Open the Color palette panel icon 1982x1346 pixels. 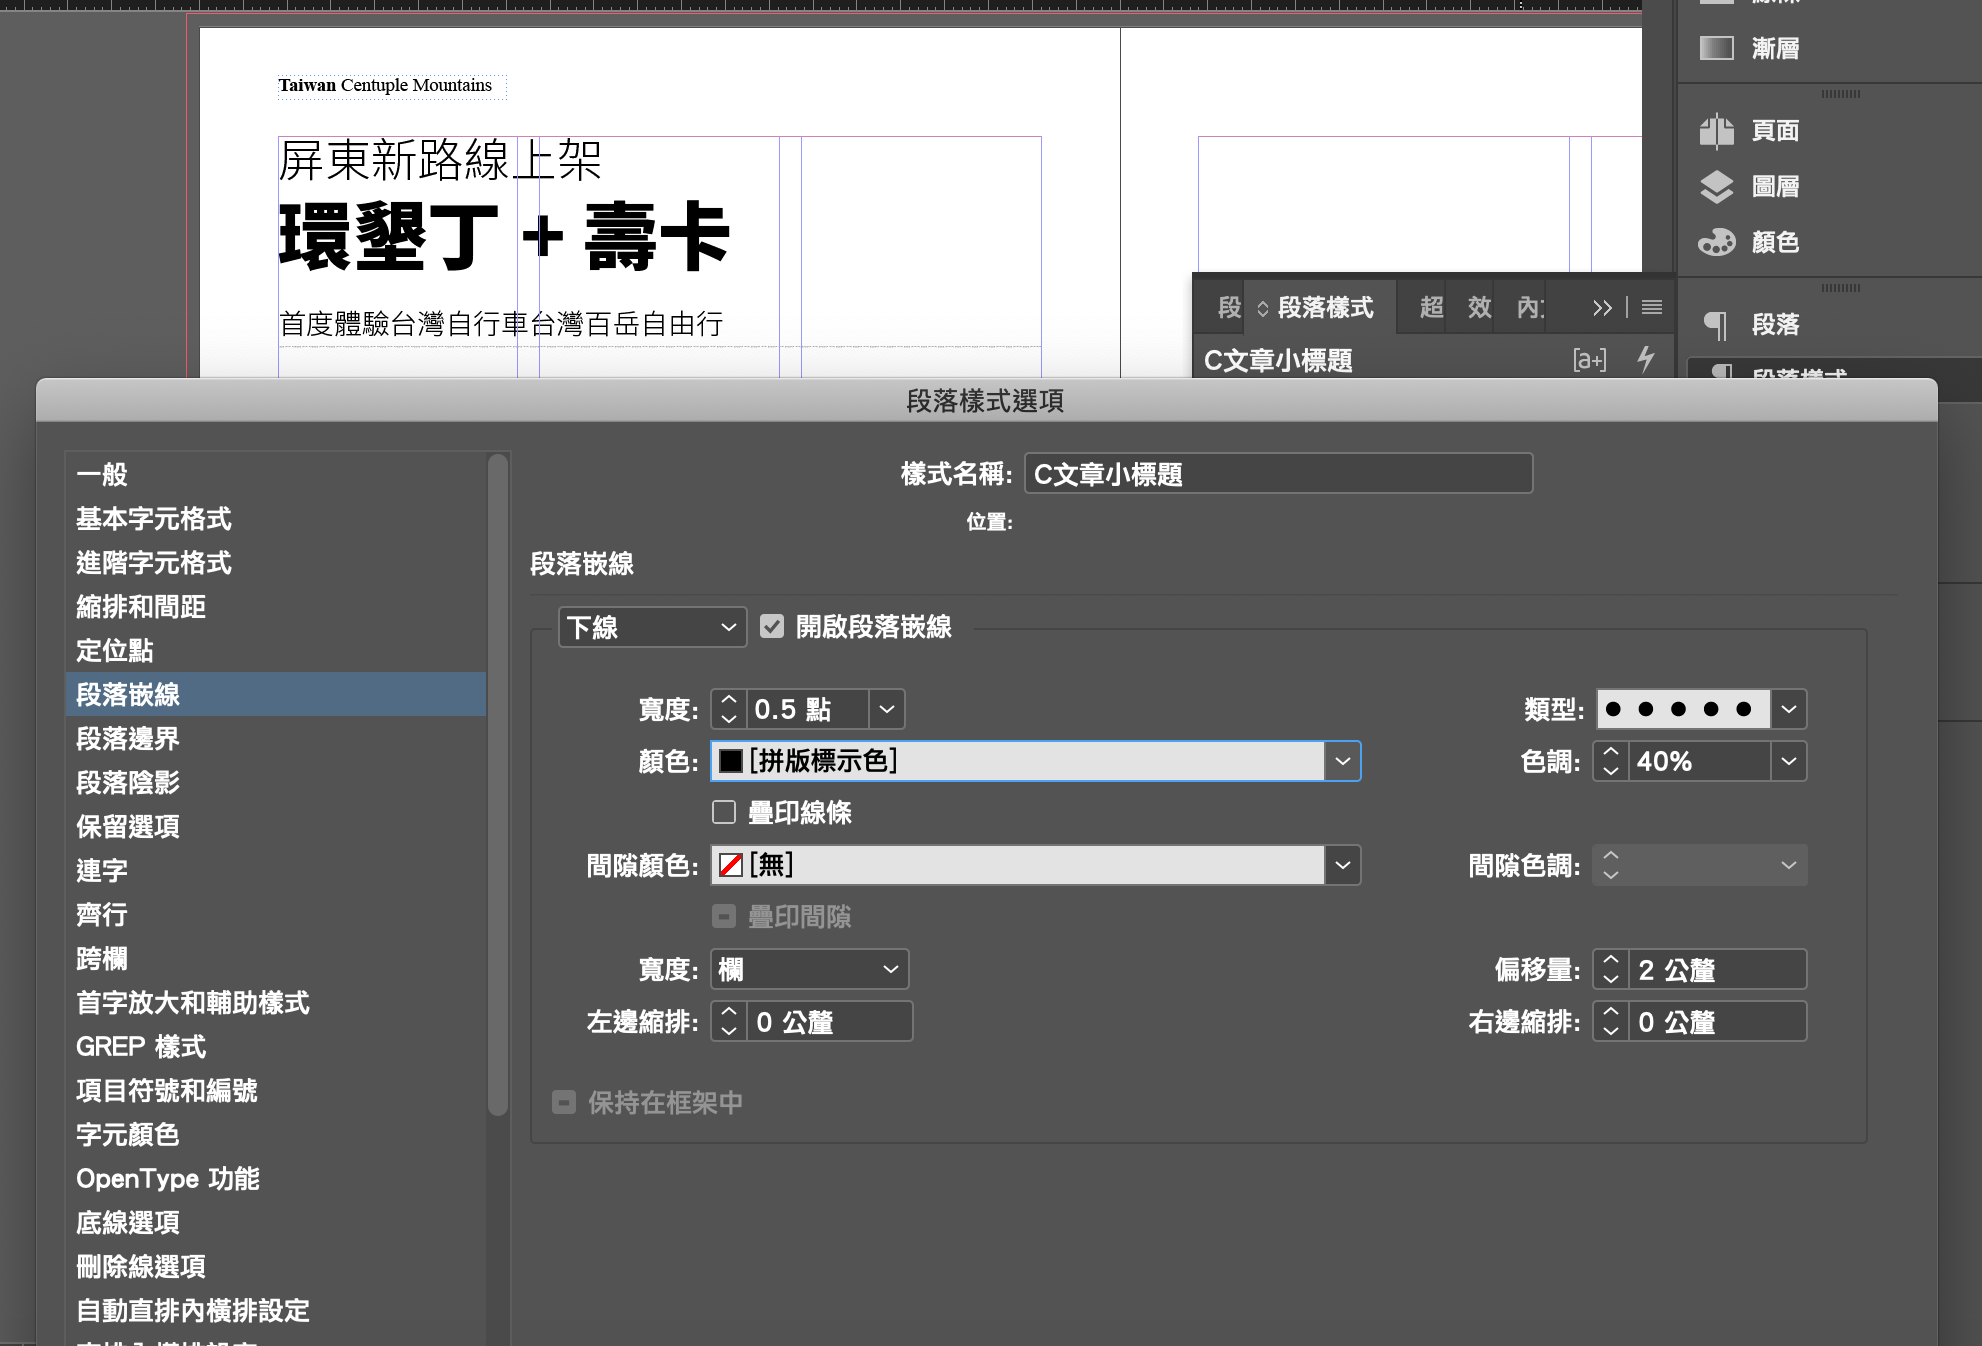click(1717, 242)
